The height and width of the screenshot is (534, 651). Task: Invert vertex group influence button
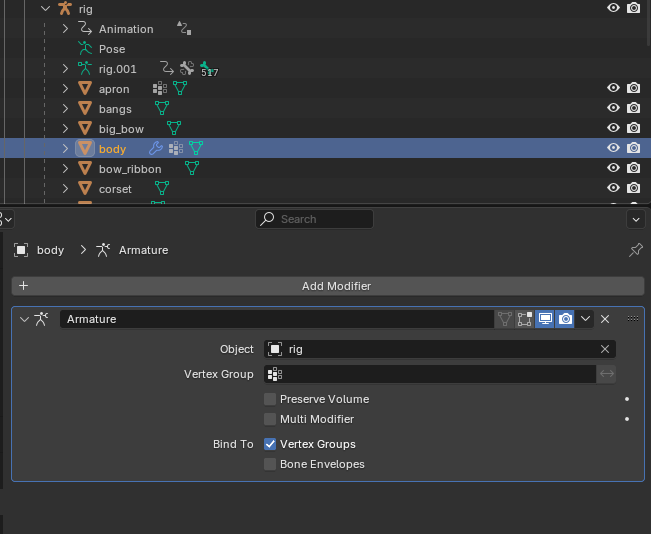607,374
